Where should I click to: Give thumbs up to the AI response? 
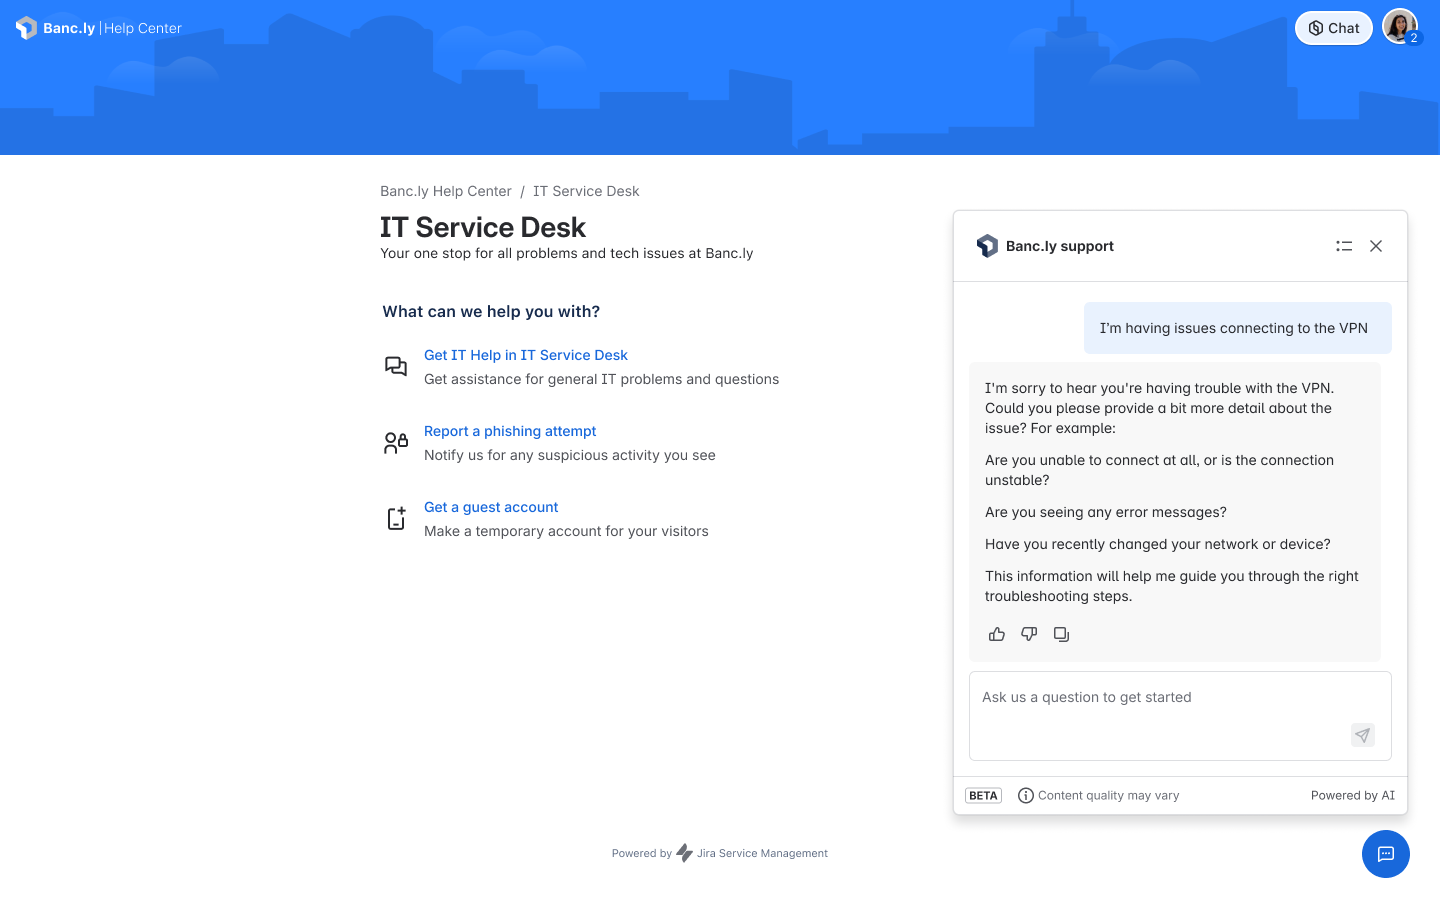click(997, 634)
